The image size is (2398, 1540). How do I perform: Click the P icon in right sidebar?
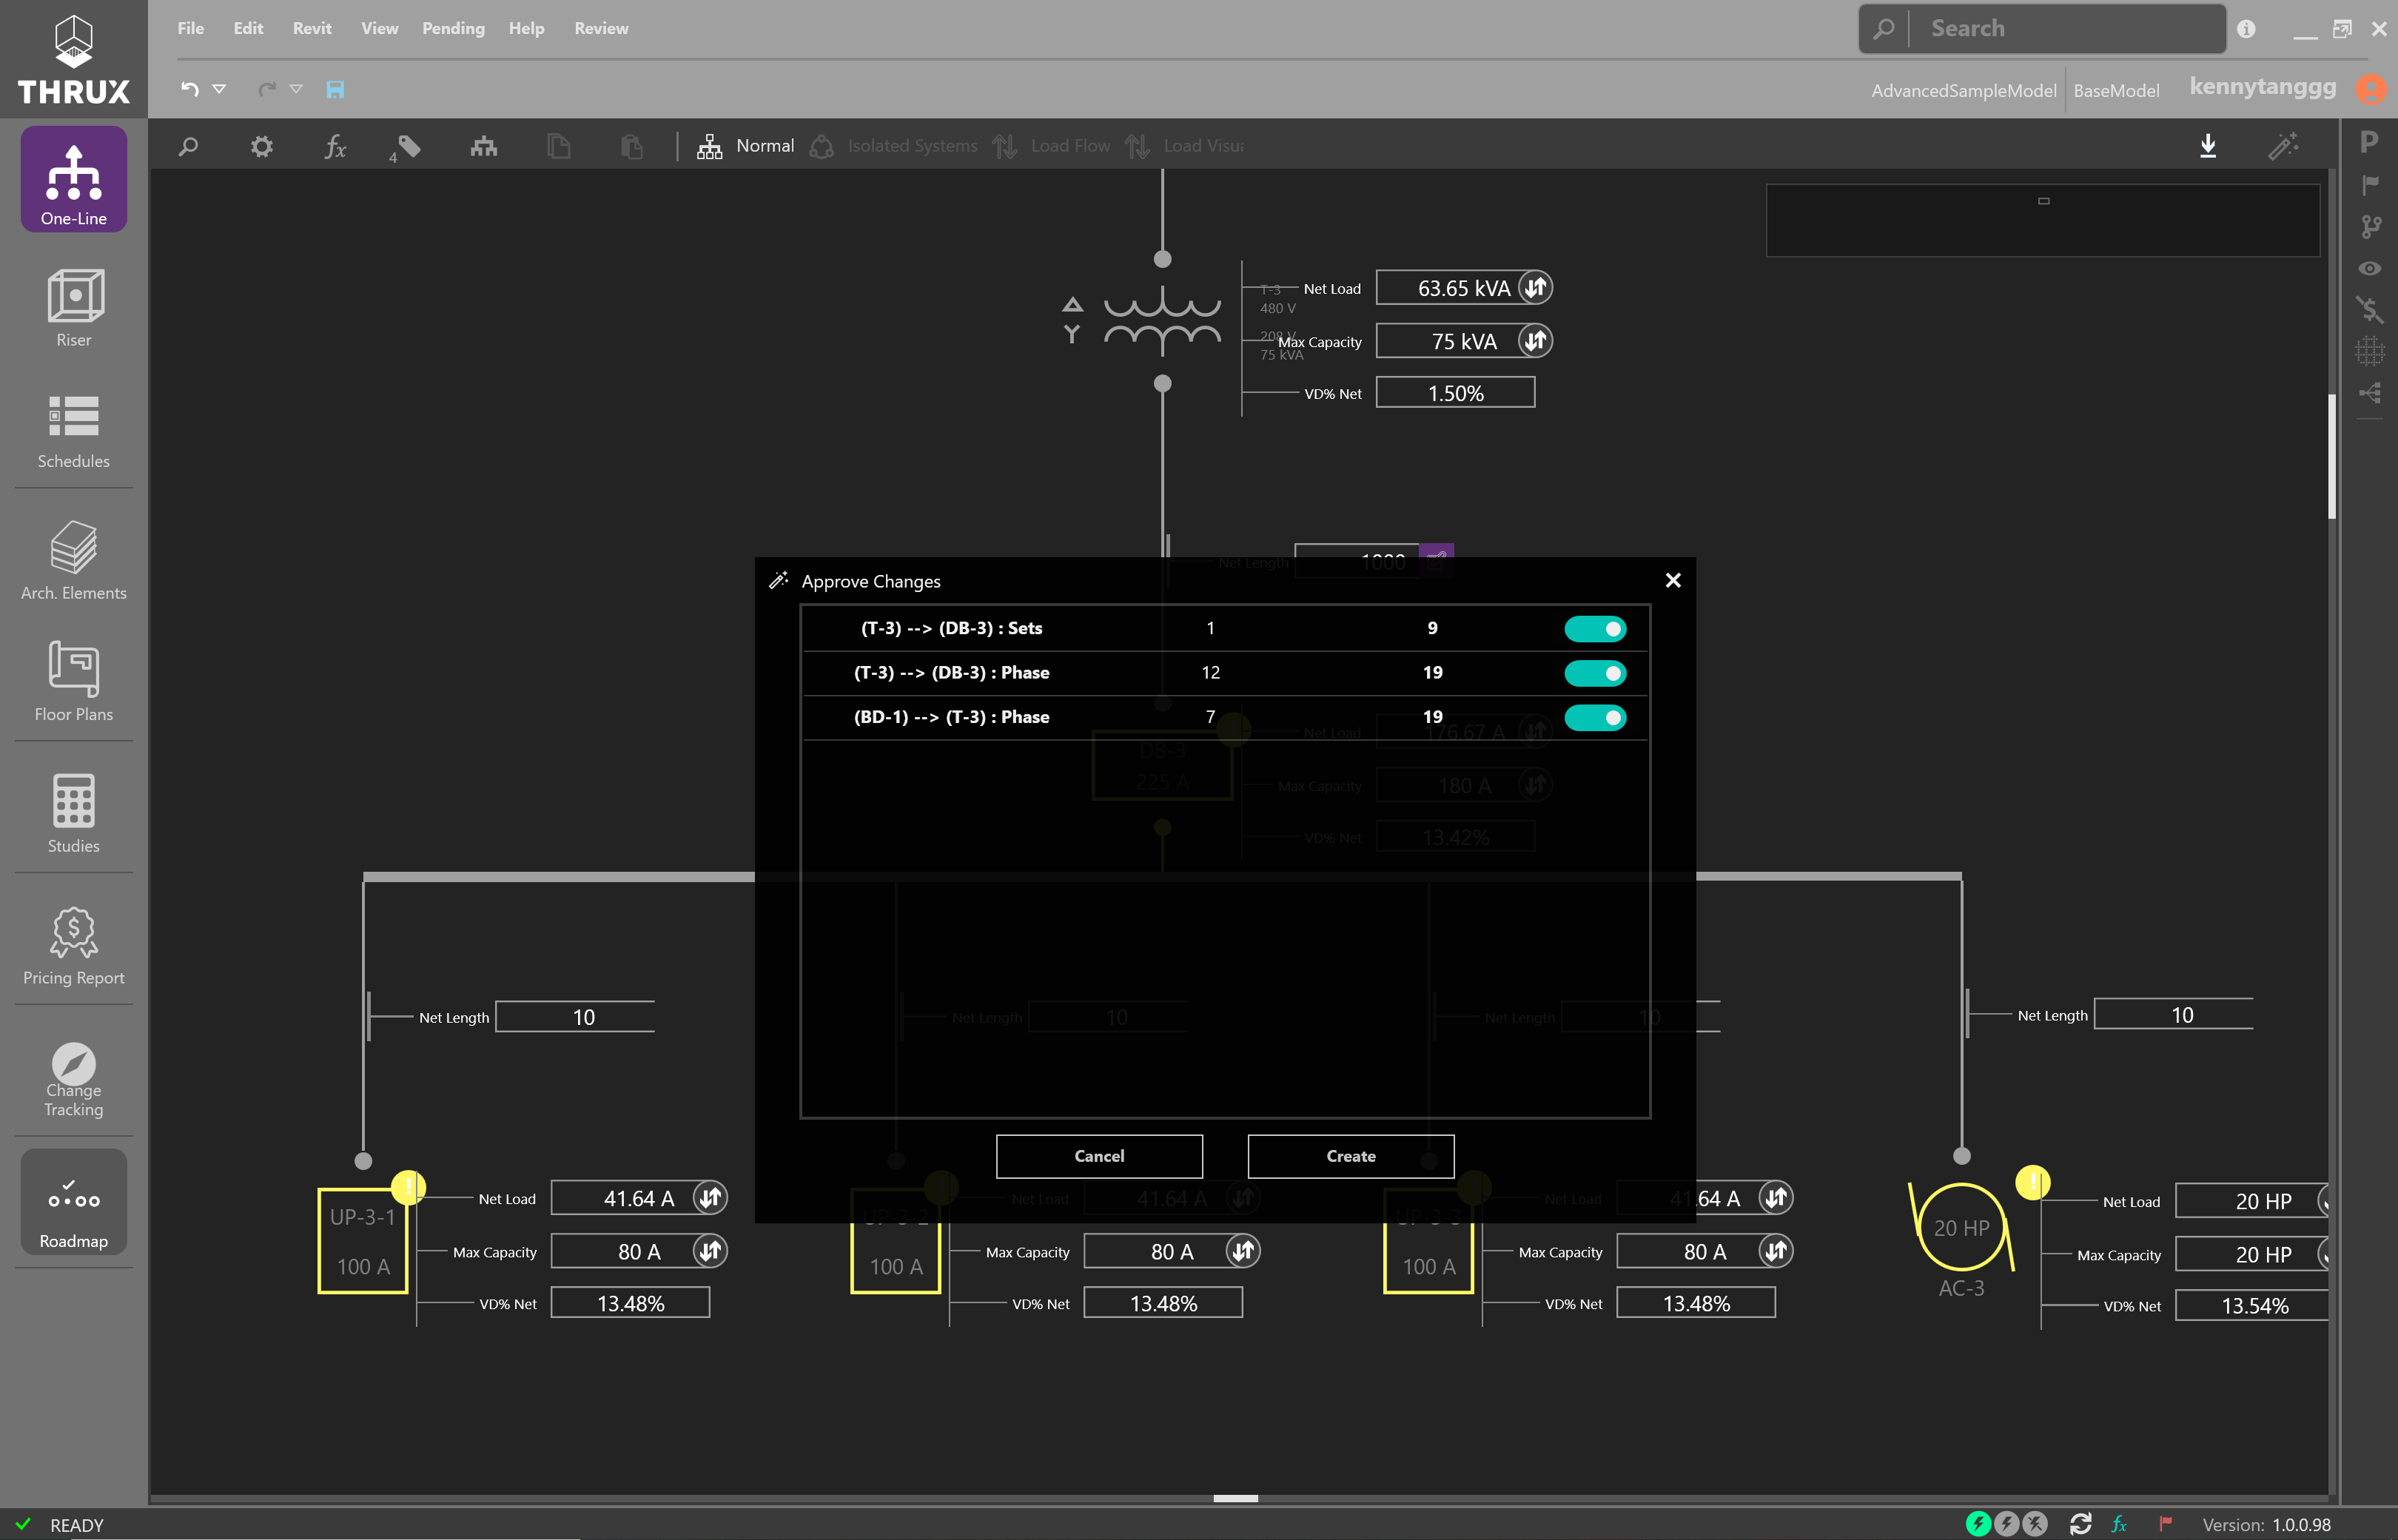coord(2369,142)
